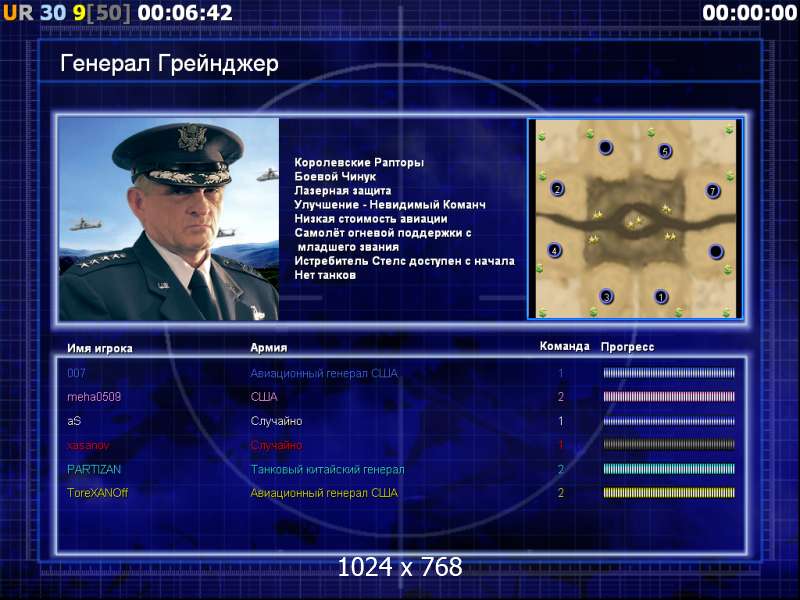Viewport: 800px width, 600px height.
Task: Click the yellow stars at the minimap center
Action: pyautogui.click(x=634, y=222)
